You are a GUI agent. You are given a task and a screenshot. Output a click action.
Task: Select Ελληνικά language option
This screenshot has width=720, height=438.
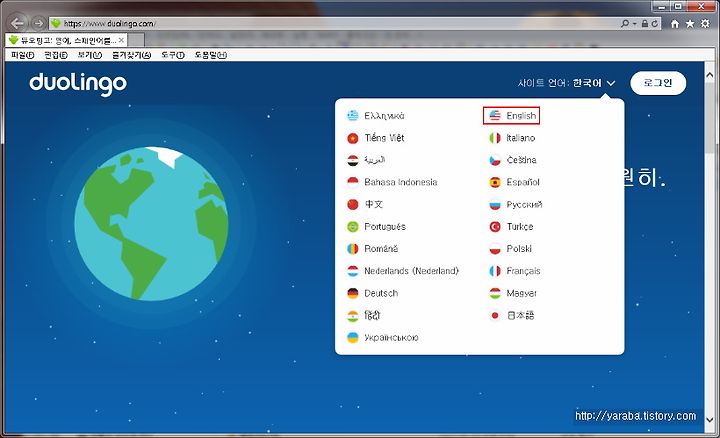tap(384, 116)
